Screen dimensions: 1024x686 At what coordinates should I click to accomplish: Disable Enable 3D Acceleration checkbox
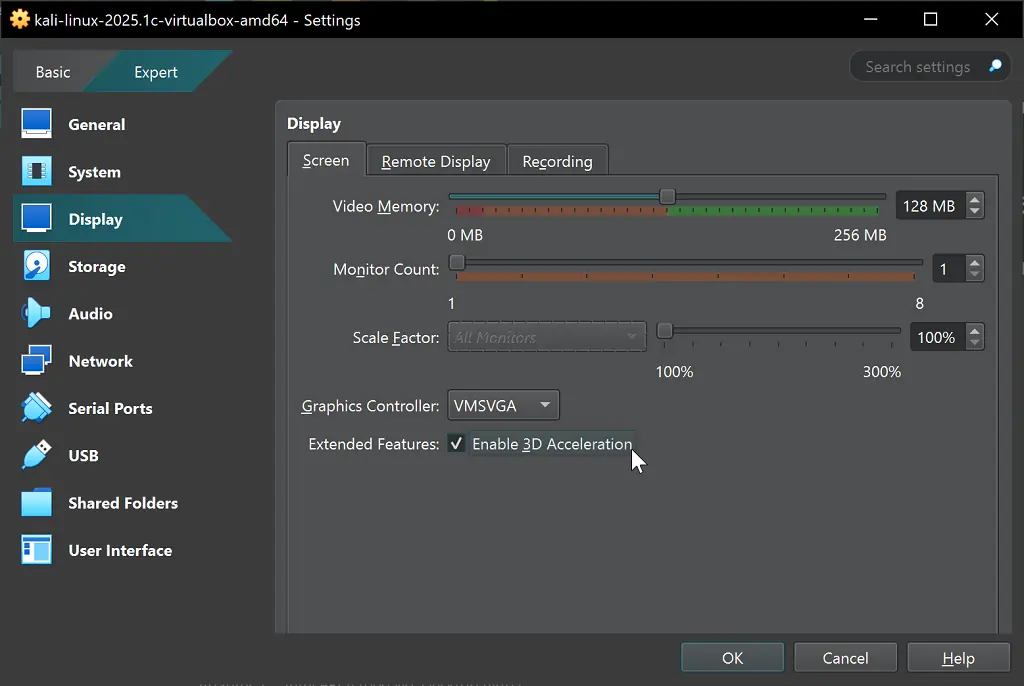(x=456, y=444)
